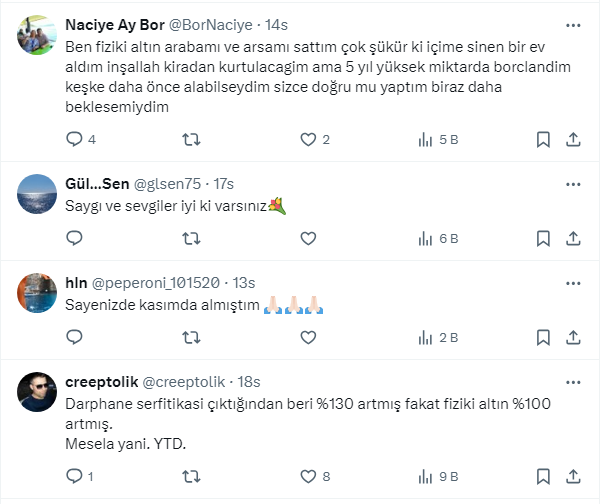
Task: Reply to Gül...Sen's tweet
Action: pyautogui.click(x=74, y=239)
